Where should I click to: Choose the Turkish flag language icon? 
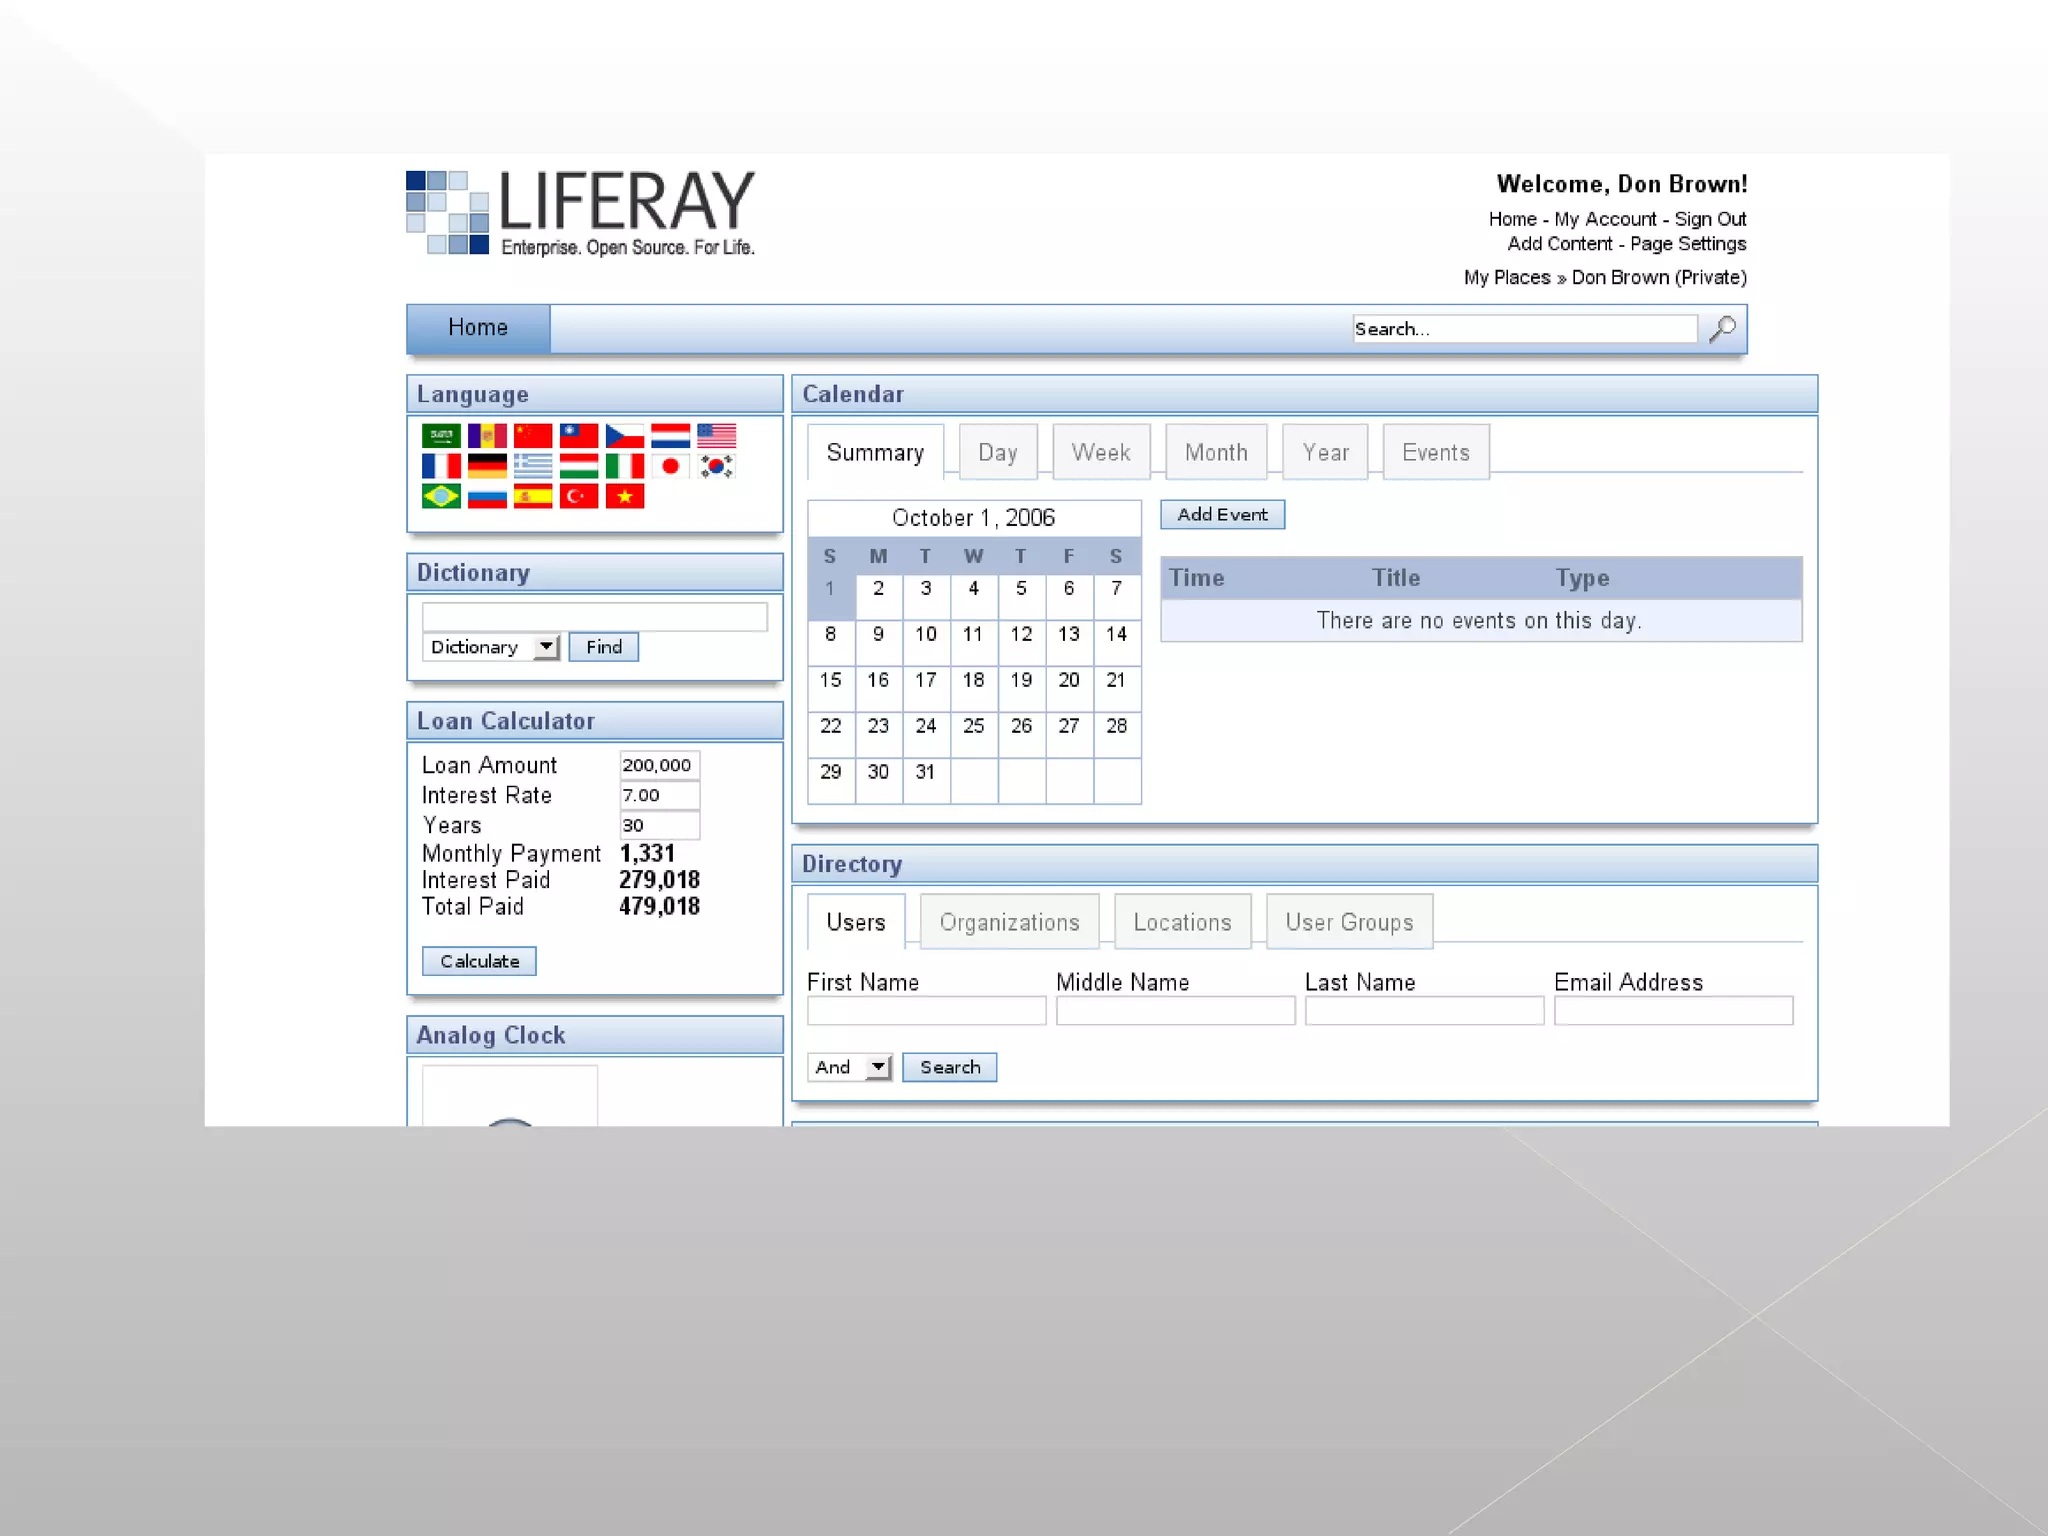[578, 496]
